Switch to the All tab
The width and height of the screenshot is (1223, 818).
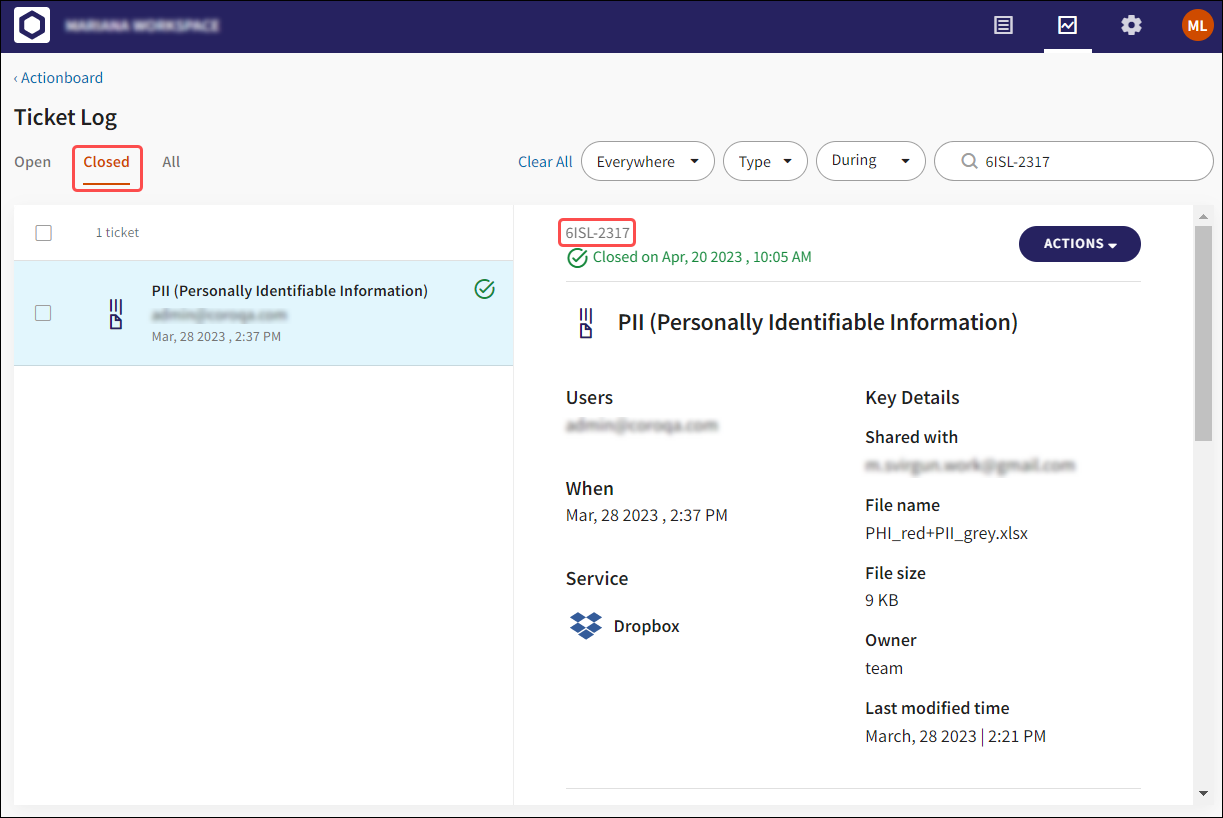pyautogui.click(x=171, y=162)
